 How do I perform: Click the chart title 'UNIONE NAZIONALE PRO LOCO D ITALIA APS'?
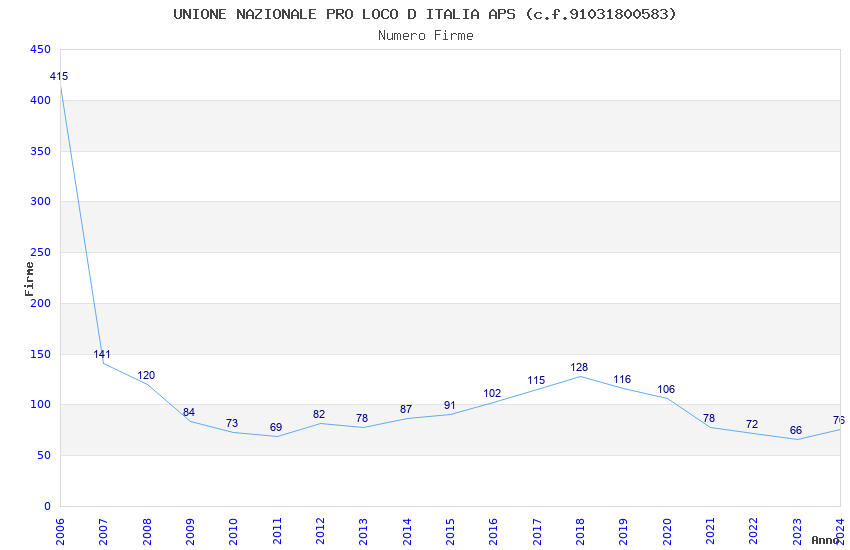tap(344, 14)
